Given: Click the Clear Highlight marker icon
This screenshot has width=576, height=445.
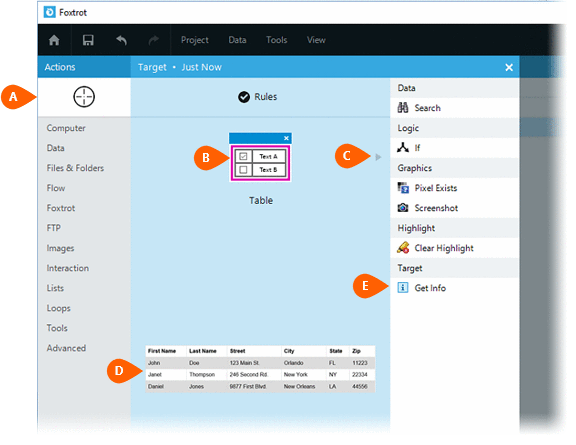Looking at the screenshot, I should click(x=403, y=248).
